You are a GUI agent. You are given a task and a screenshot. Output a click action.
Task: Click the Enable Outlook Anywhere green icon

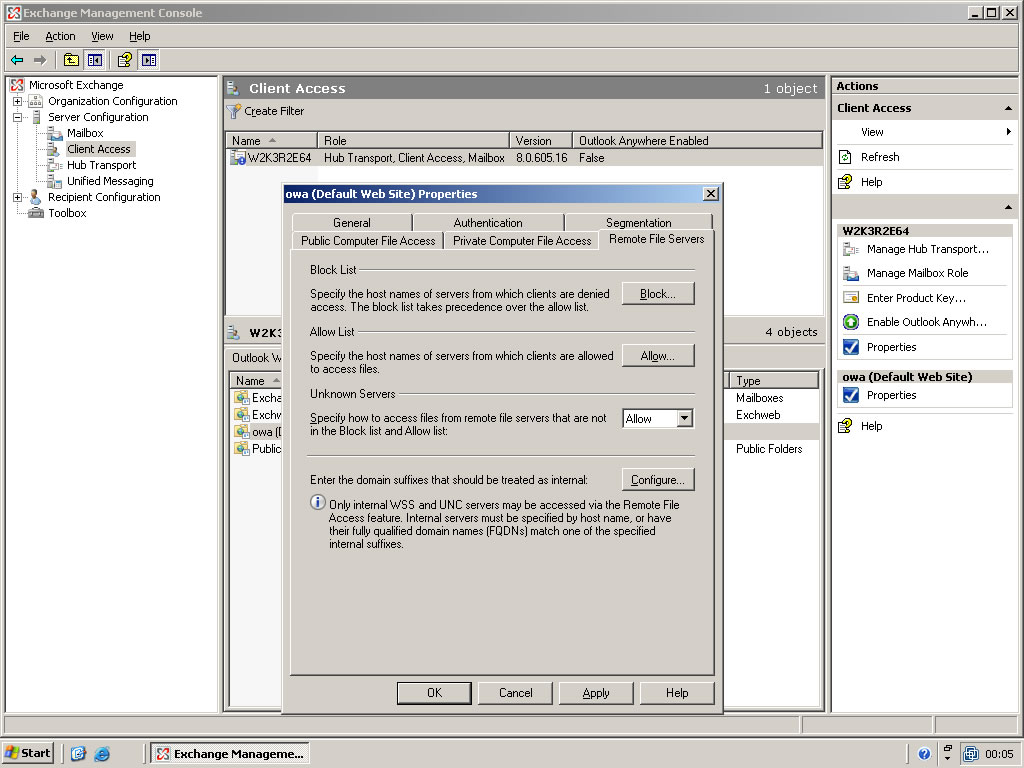tap(851, 322)
